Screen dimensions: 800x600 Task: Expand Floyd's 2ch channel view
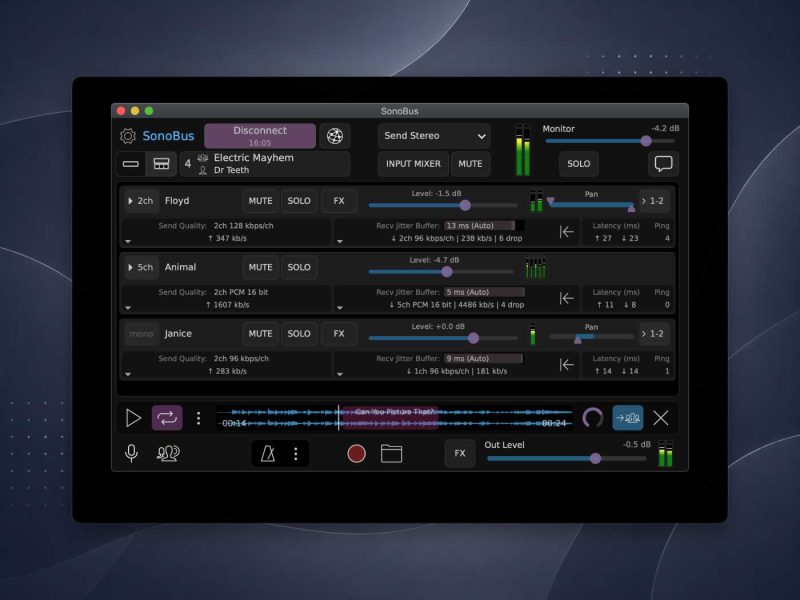pyautogui.click(x=141, y=201)
